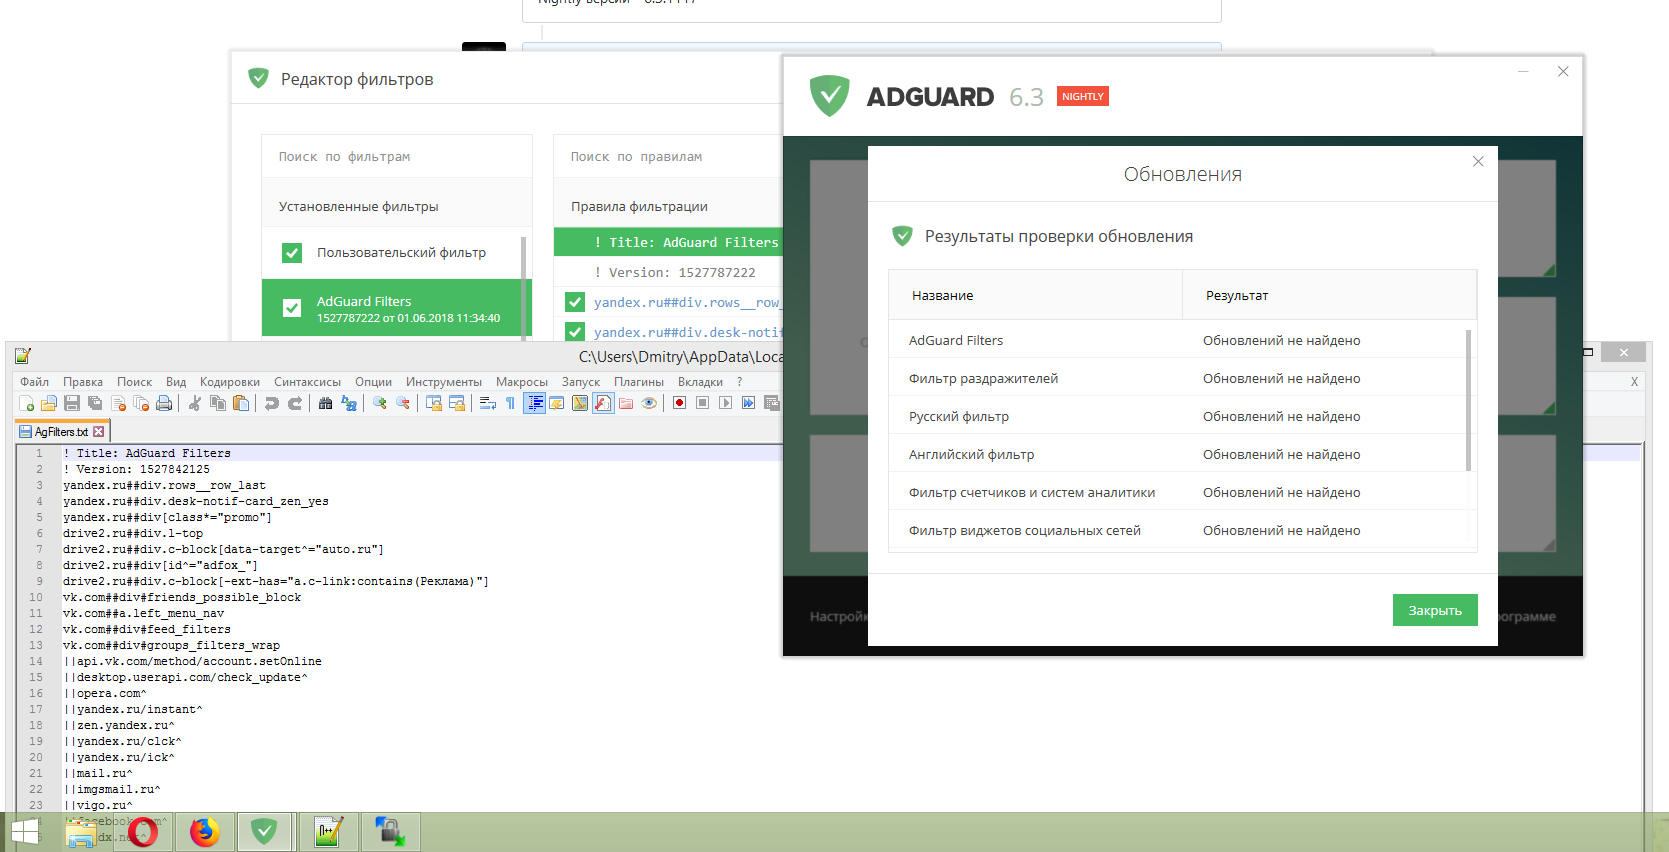Zoom out using the magnifier minus icon

pyautogui.click(x=403, y=403)
